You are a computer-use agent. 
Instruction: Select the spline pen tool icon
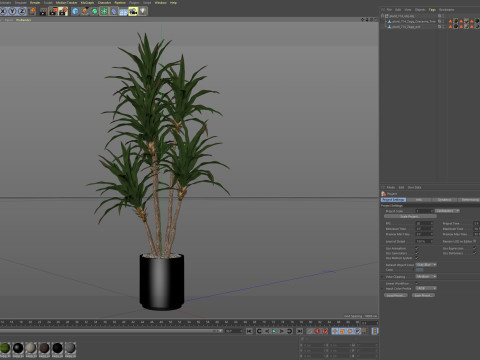tap(85, 11)
